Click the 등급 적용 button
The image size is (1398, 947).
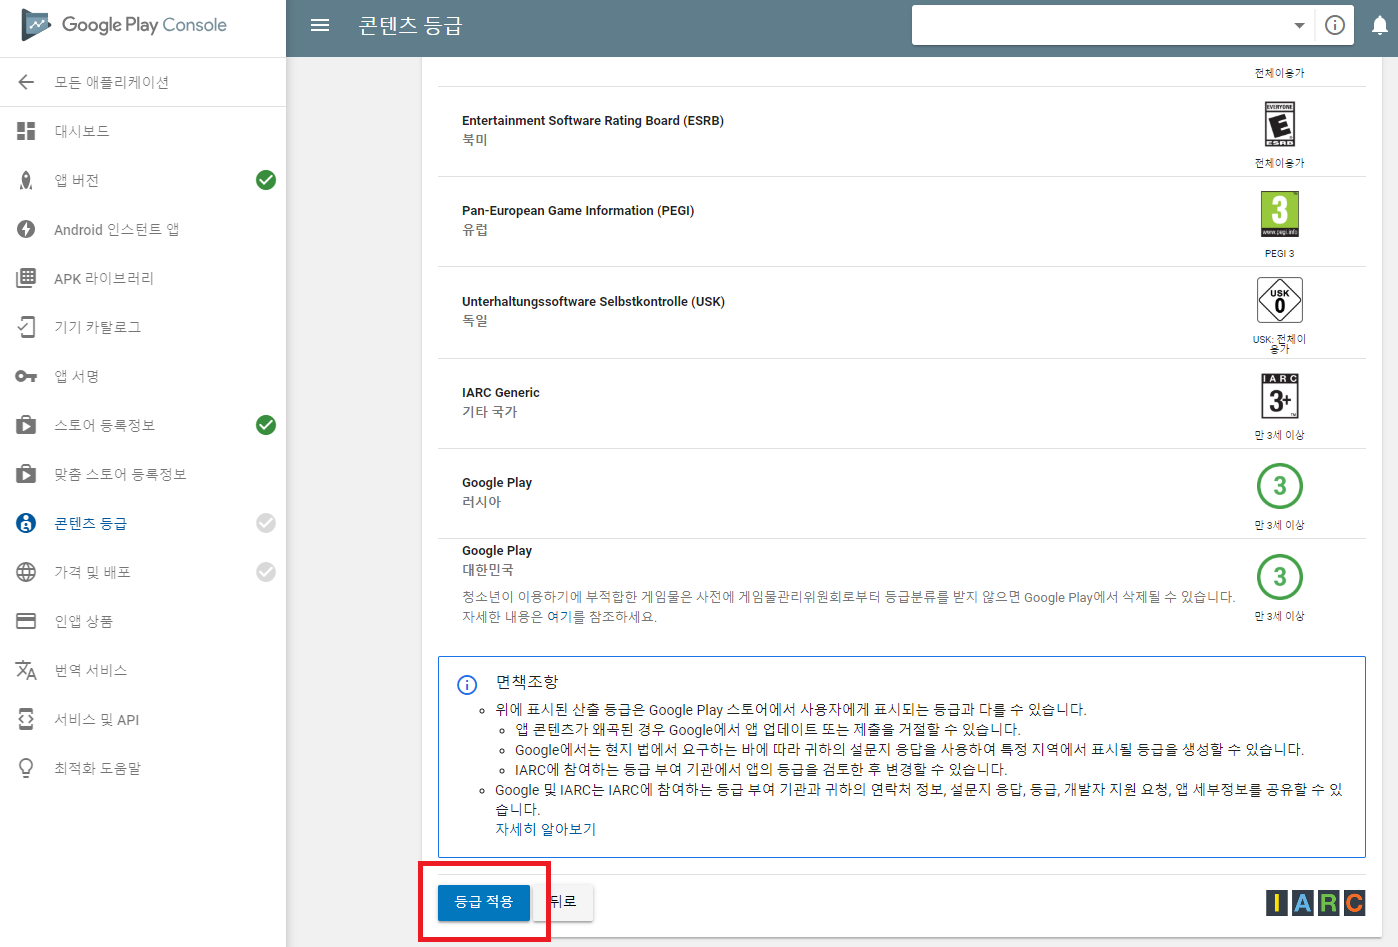tap(484, 902)
